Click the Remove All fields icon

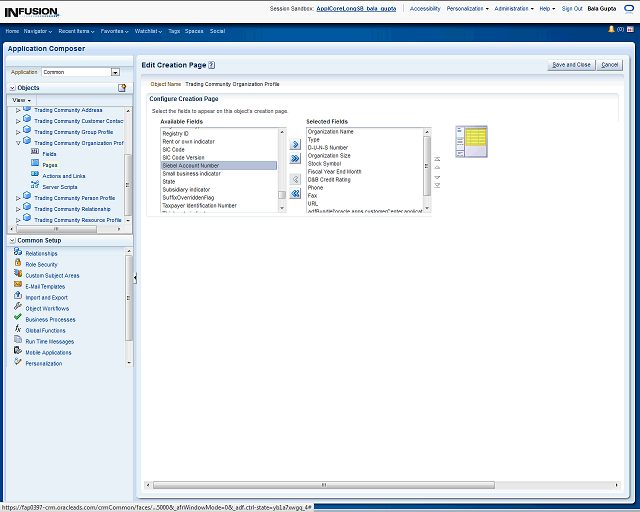295,193
